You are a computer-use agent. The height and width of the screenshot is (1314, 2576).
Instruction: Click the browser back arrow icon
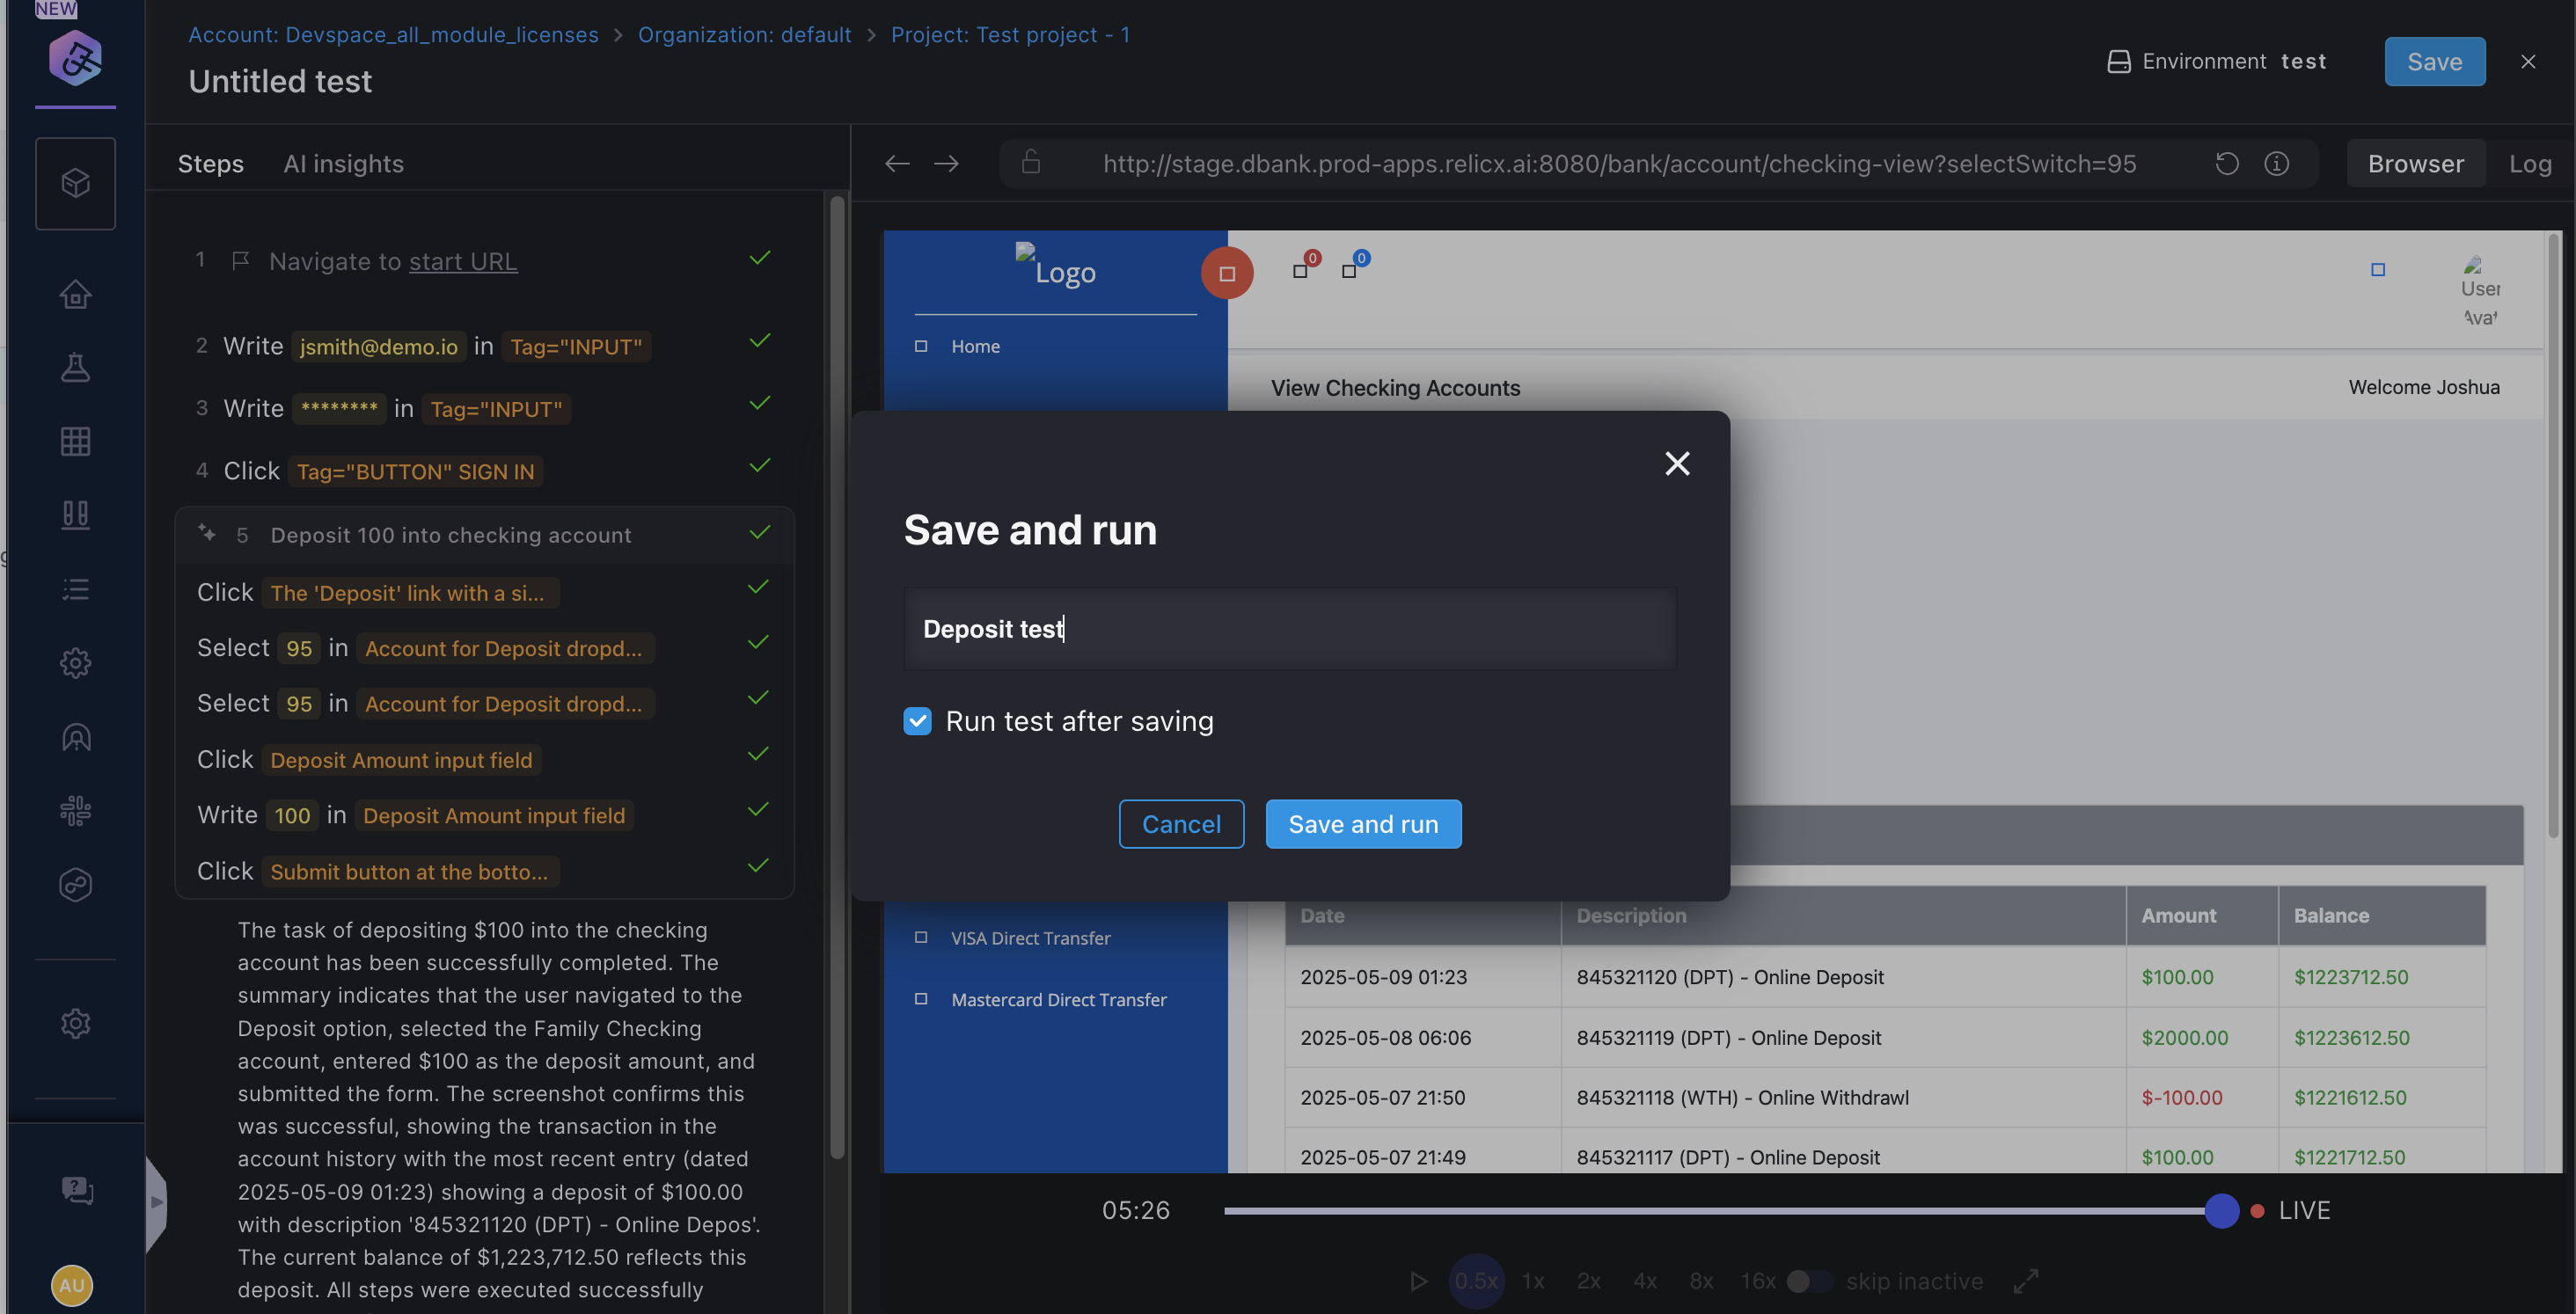(x=897, y=163)
